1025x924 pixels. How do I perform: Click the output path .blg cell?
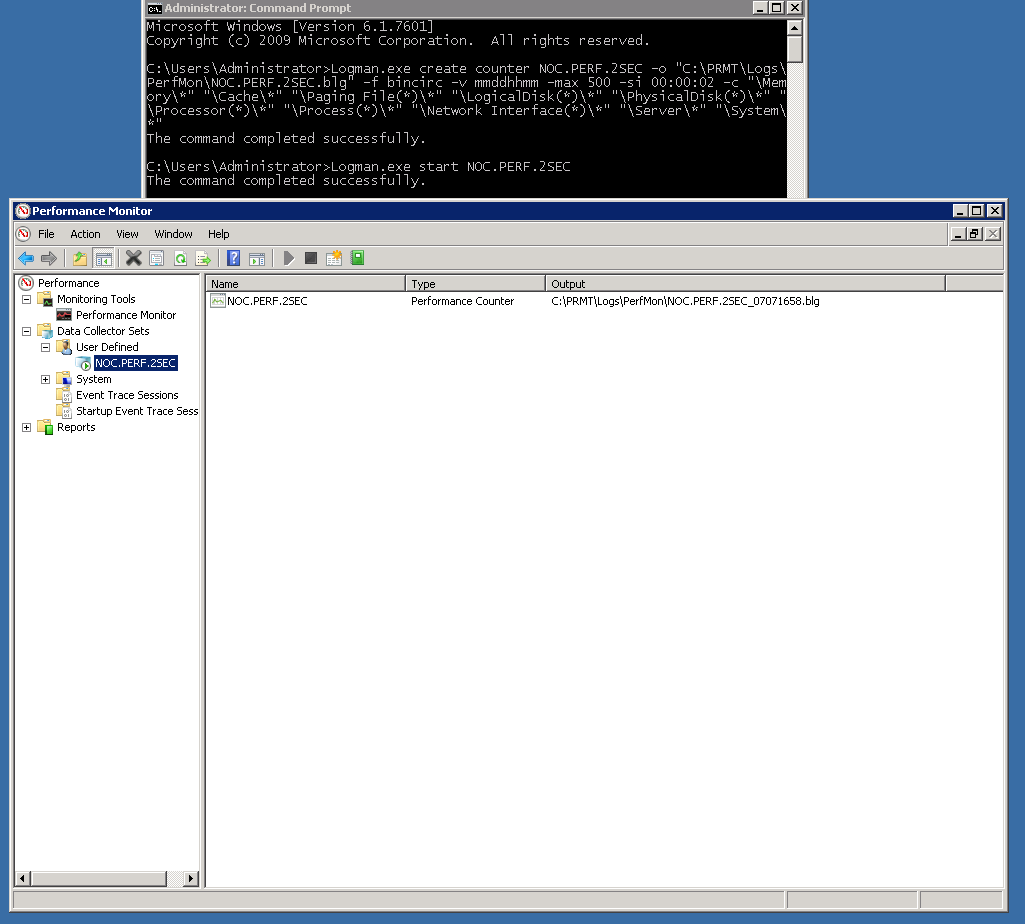[x=685, y=301]
